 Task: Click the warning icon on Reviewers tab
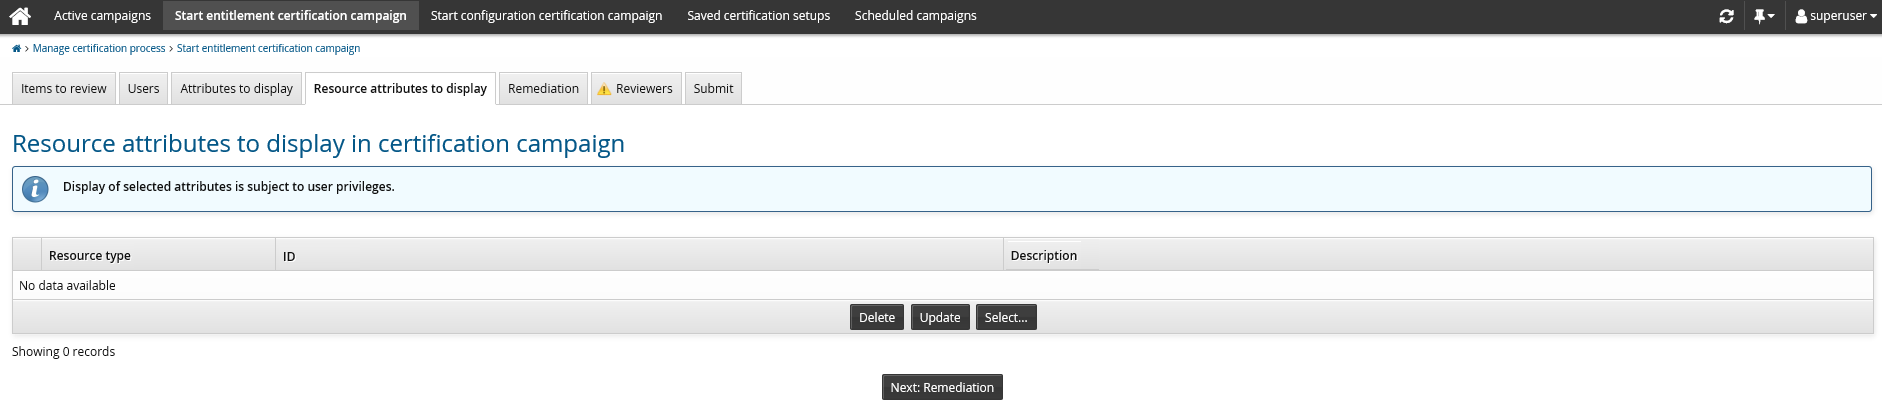point(604,90)
